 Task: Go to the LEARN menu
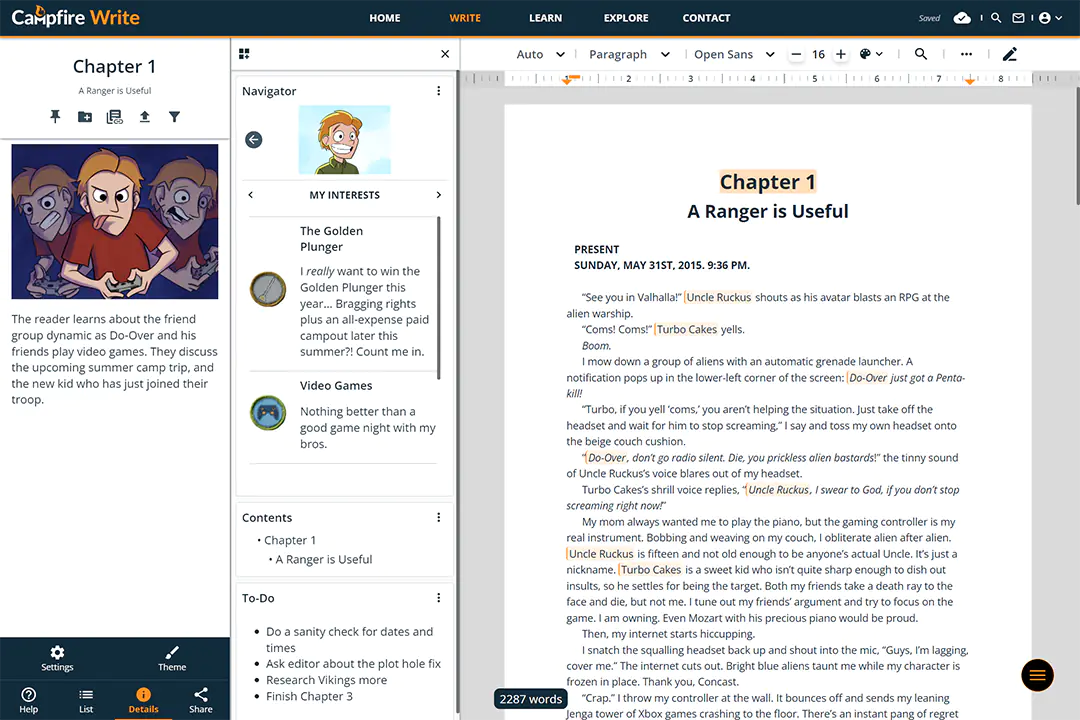[x=545, y=18]
